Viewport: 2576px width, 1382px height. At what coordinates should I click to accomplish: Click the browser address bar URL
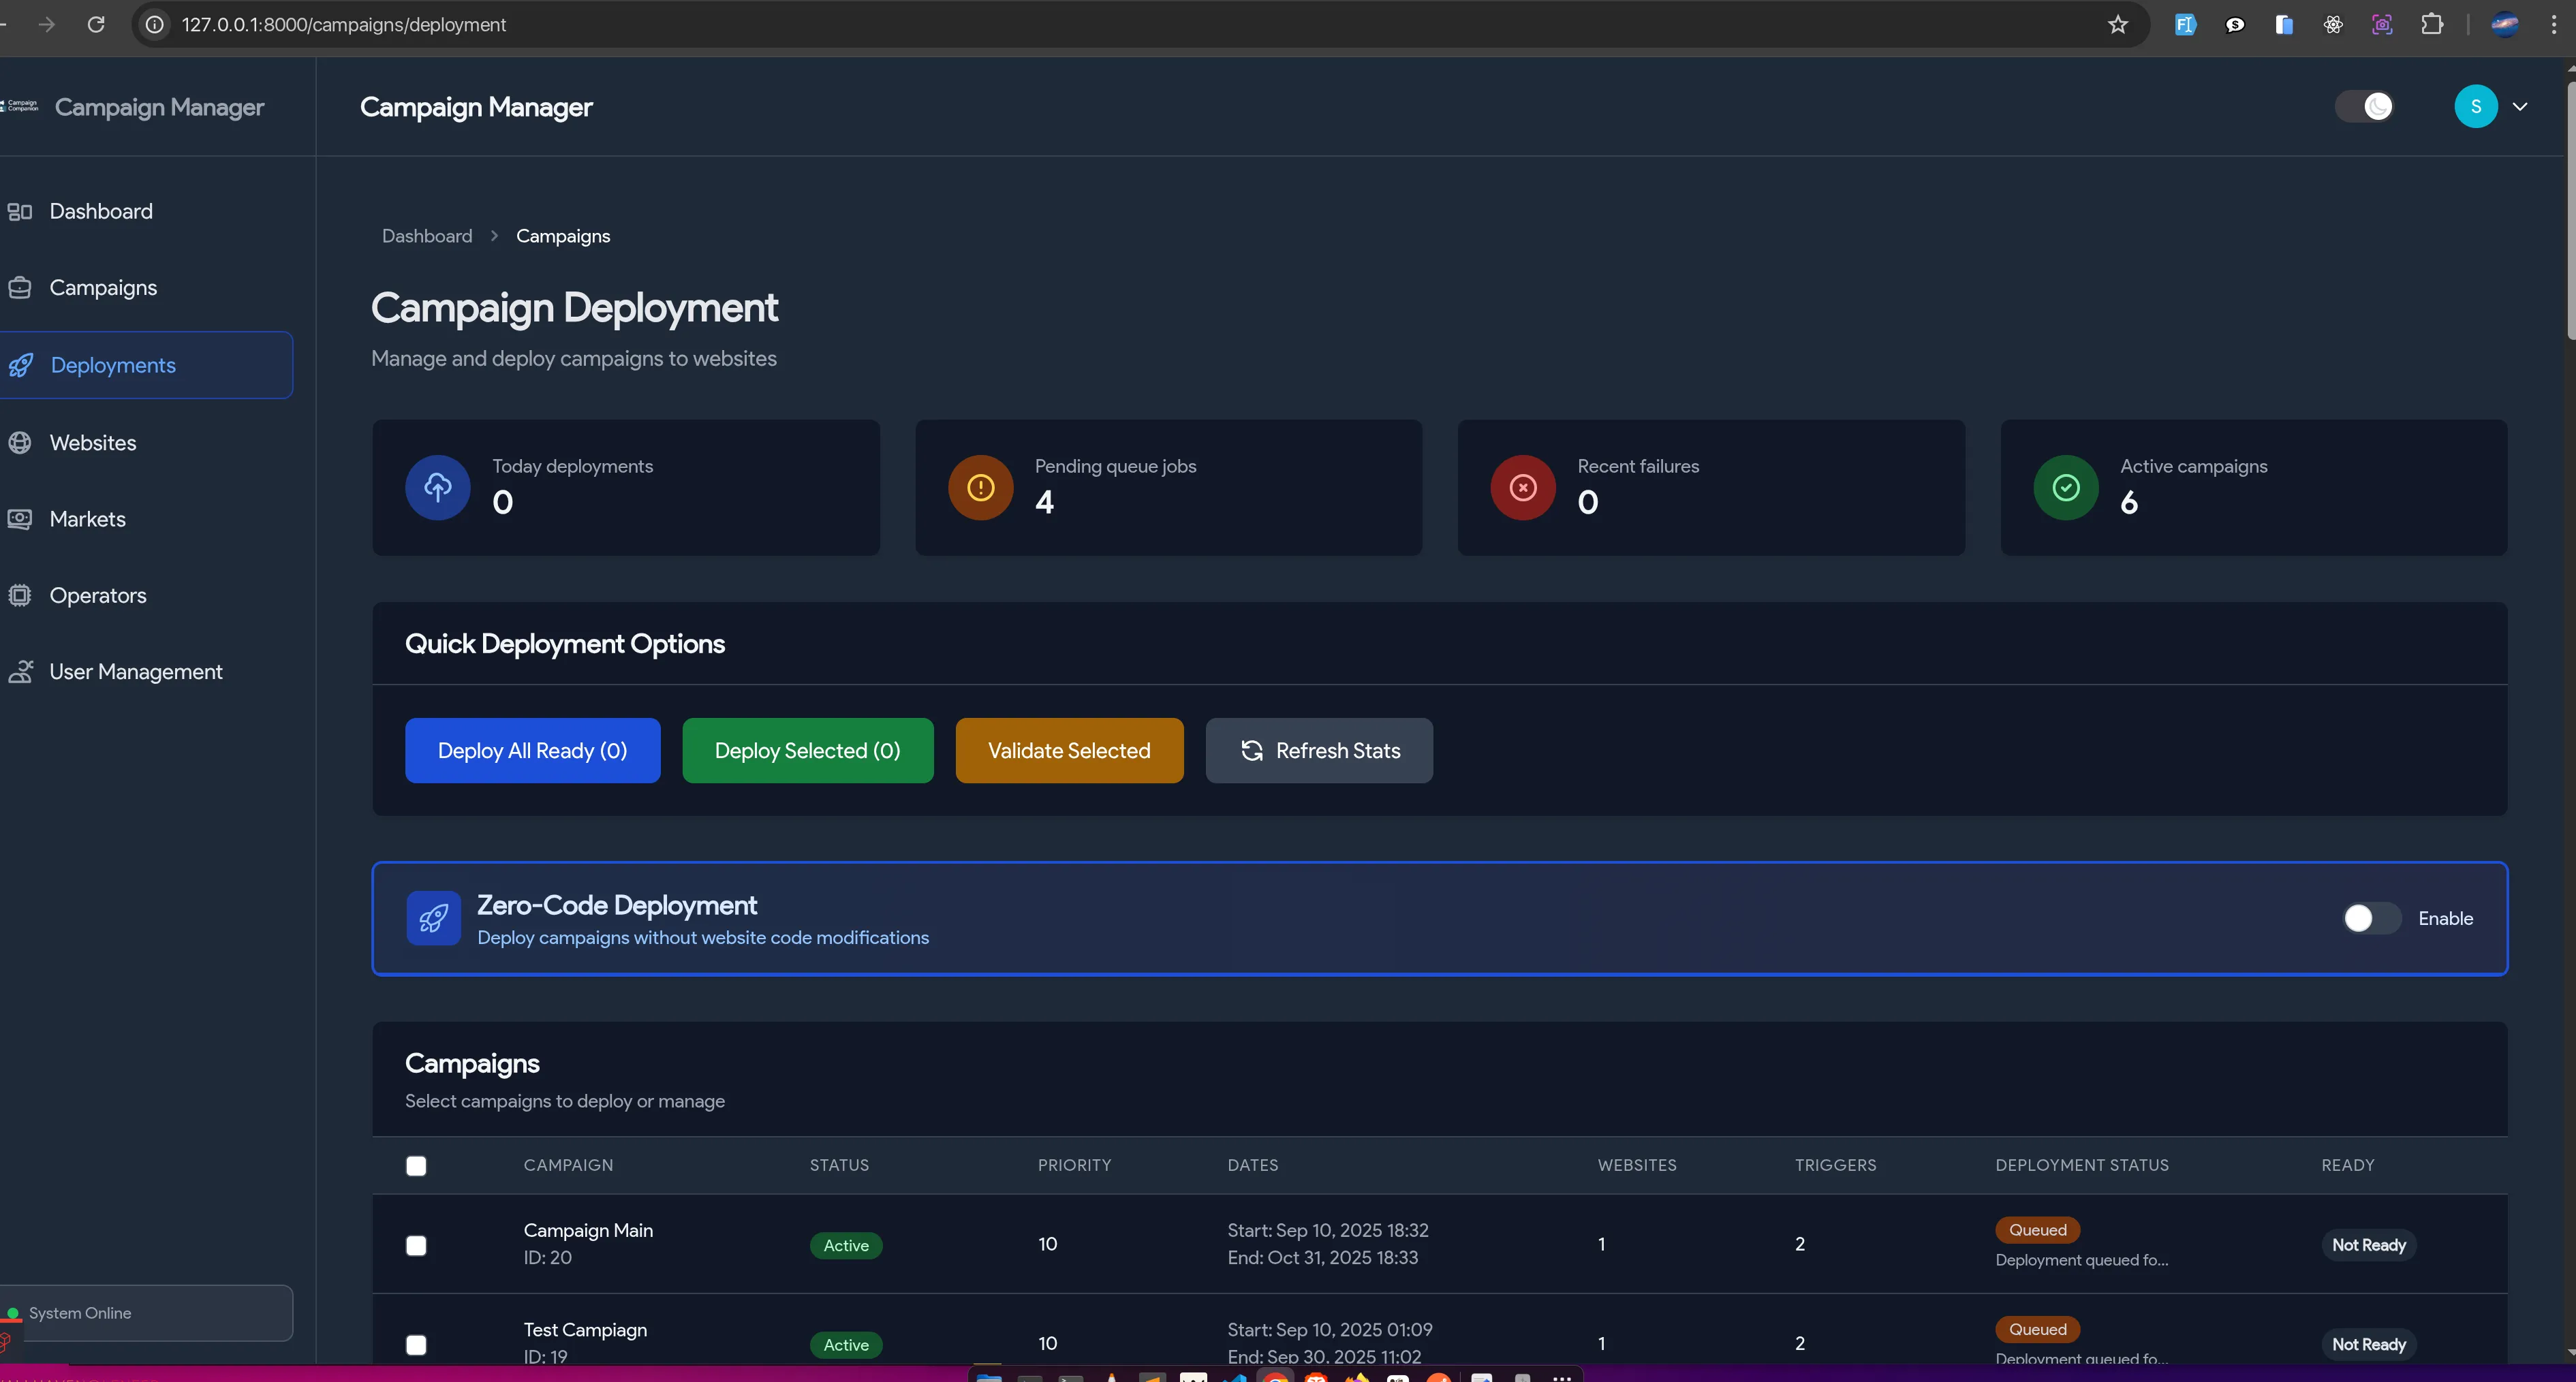[x=344, y=24]
